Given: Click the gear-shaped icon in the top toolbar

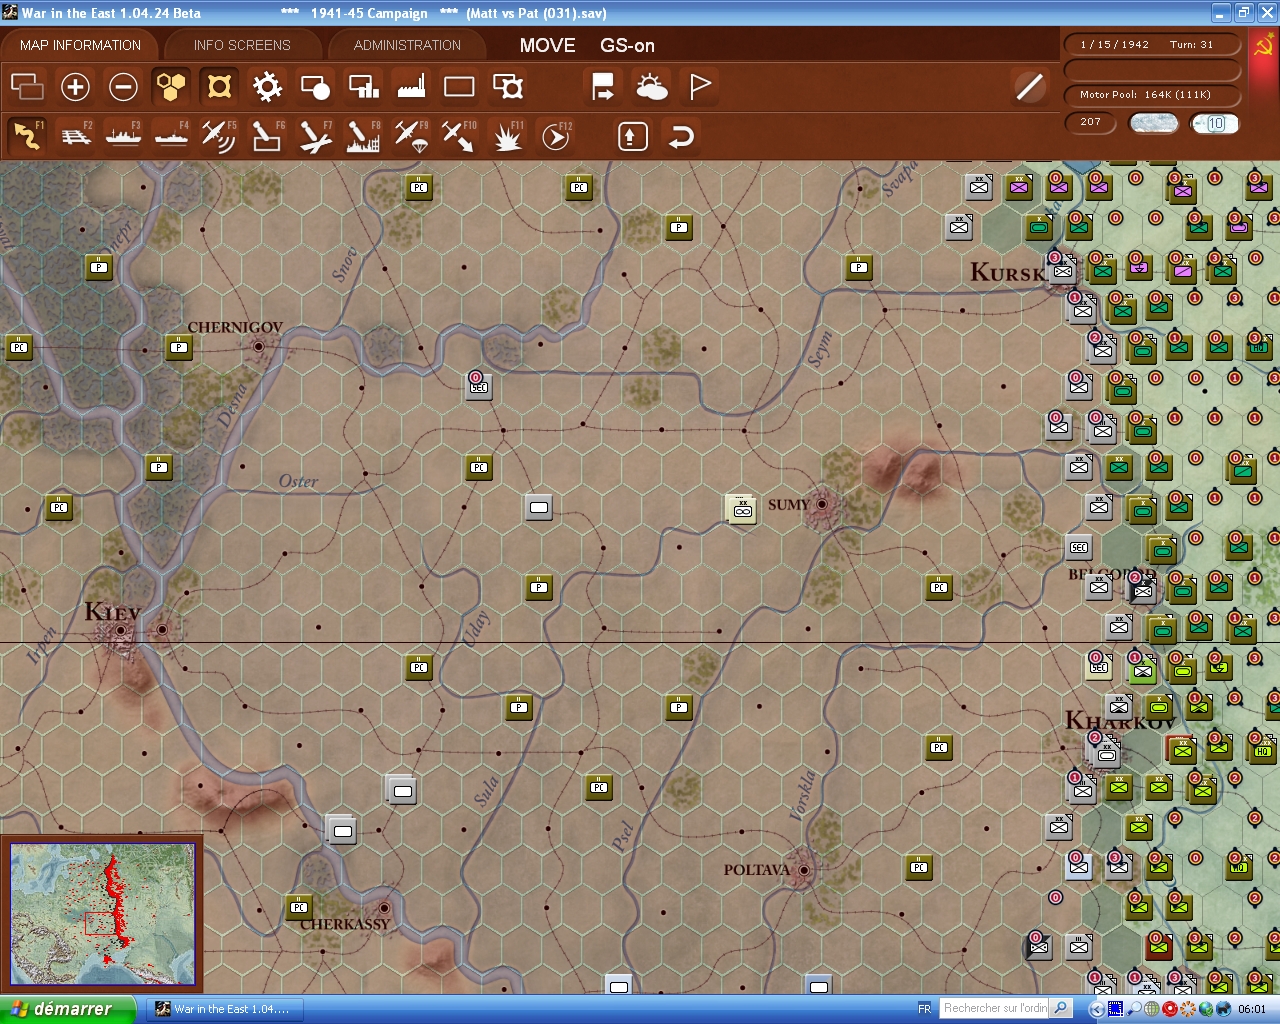Looking at the screenshot, I should tap(267, 87).
